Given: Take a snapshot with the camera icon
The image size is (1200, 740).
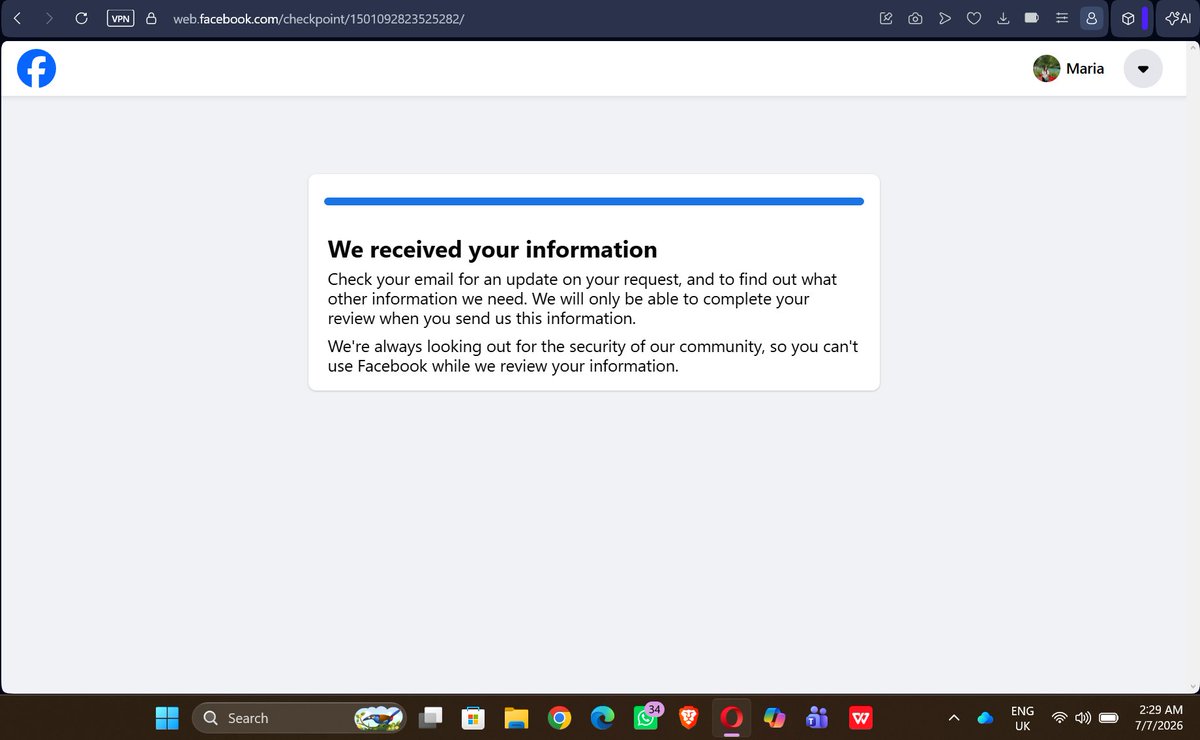Looking at the screenshot, I should (x=915, y=18).
